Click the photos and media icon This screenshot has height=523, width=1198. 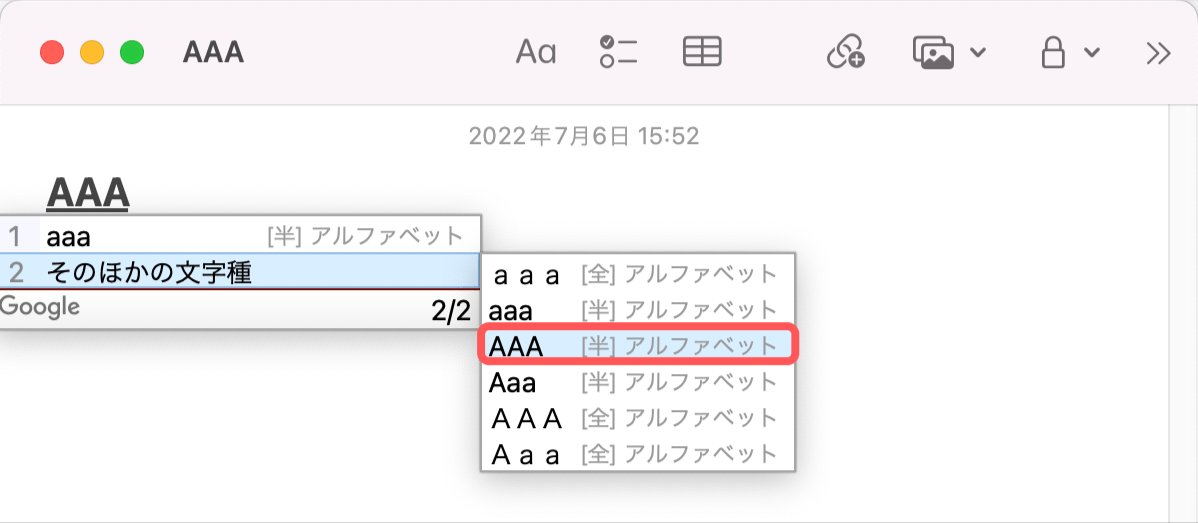(x=933, y=52)
